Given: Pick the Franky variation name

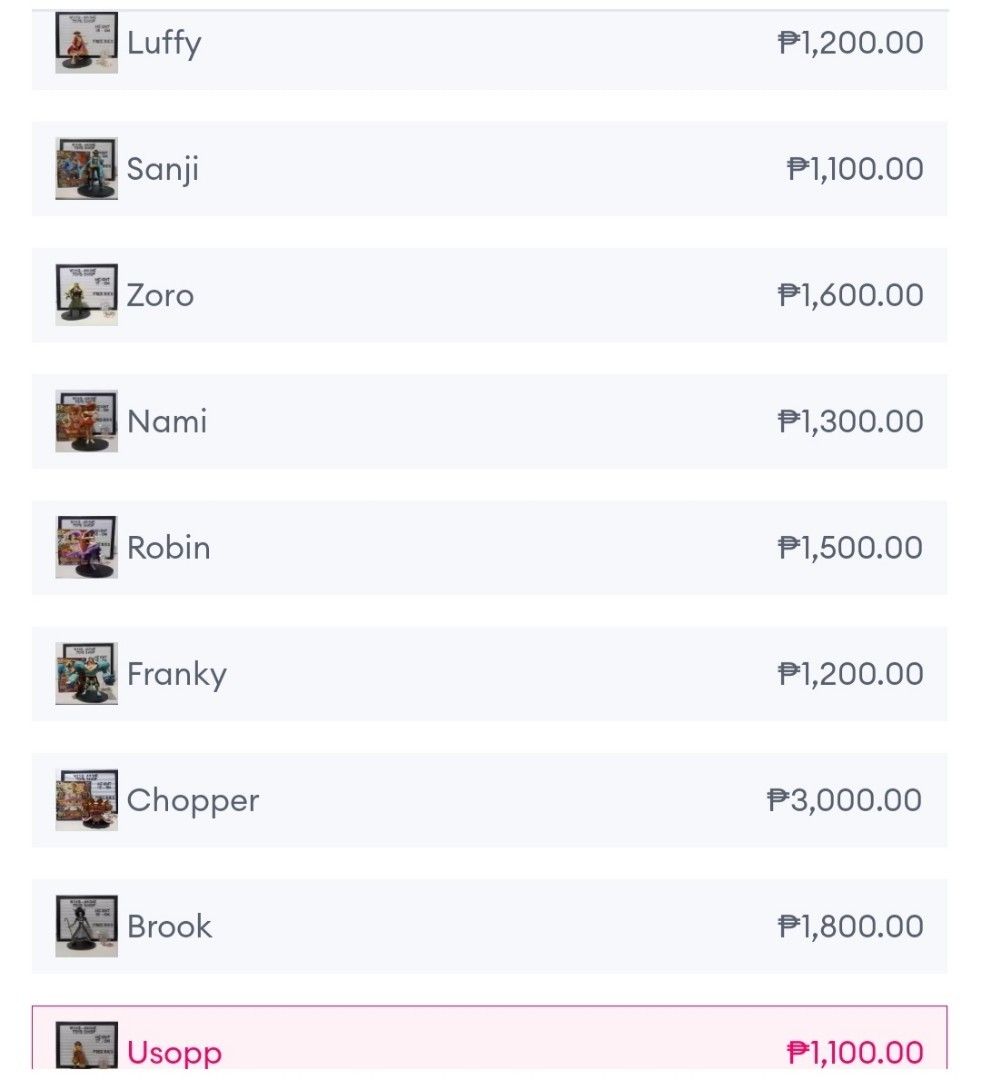Looking at the screenshot, I should click(x=177, y=674).
